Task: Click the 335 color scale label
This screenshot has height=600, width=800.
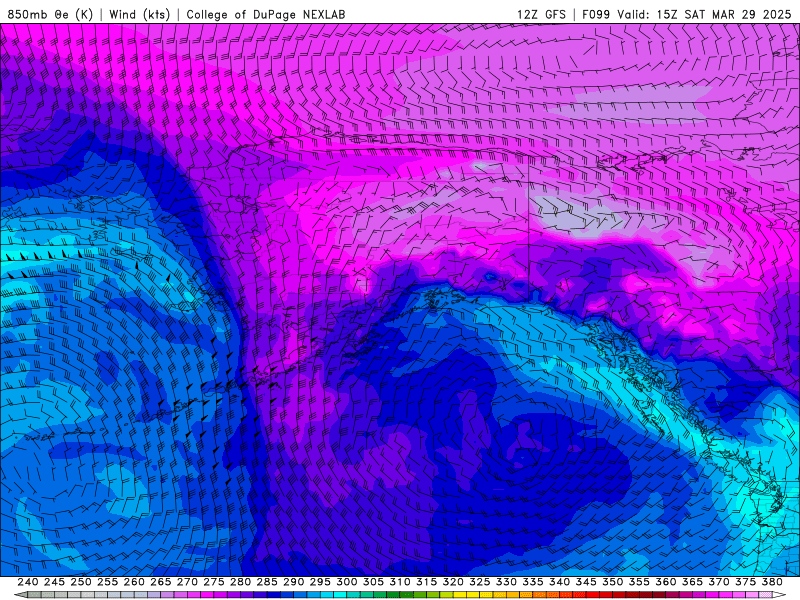Action: click(x=532, y=582)
